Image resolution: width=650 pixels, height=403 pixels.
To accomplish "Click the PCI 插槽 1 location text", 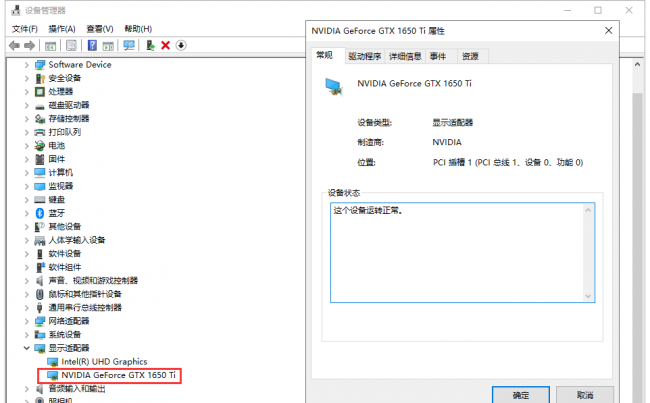I will (508, 163).
